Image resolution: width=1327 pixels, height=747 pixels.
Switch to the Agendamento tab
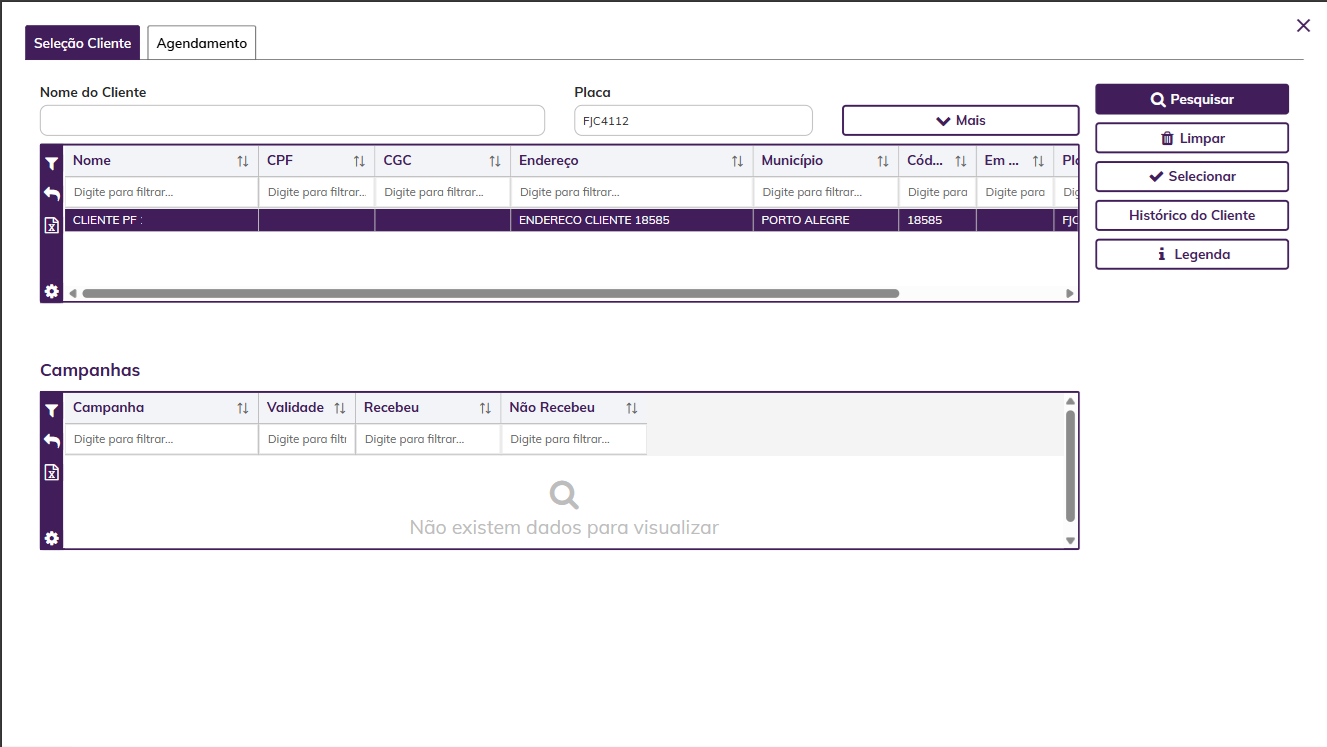coord(202,43)
